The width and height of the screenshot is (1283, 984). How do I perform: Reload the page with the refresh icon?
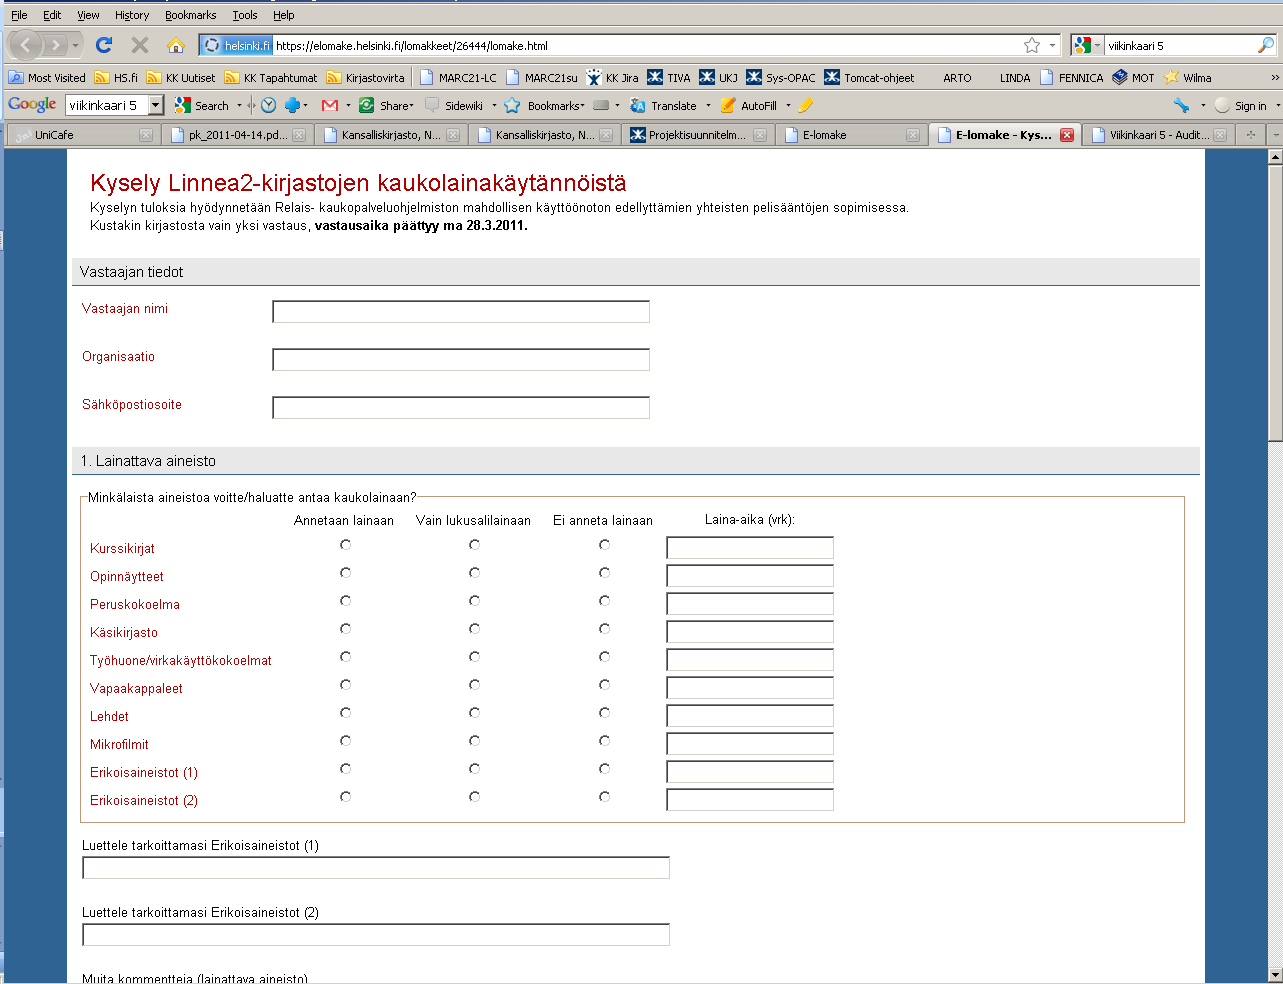coord(104,45)
